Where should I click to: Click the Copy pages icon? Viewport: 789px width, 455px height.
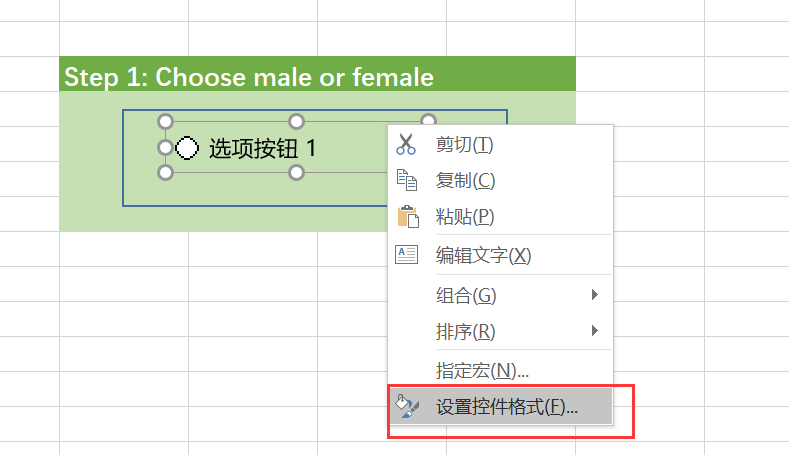coord(405,180)
